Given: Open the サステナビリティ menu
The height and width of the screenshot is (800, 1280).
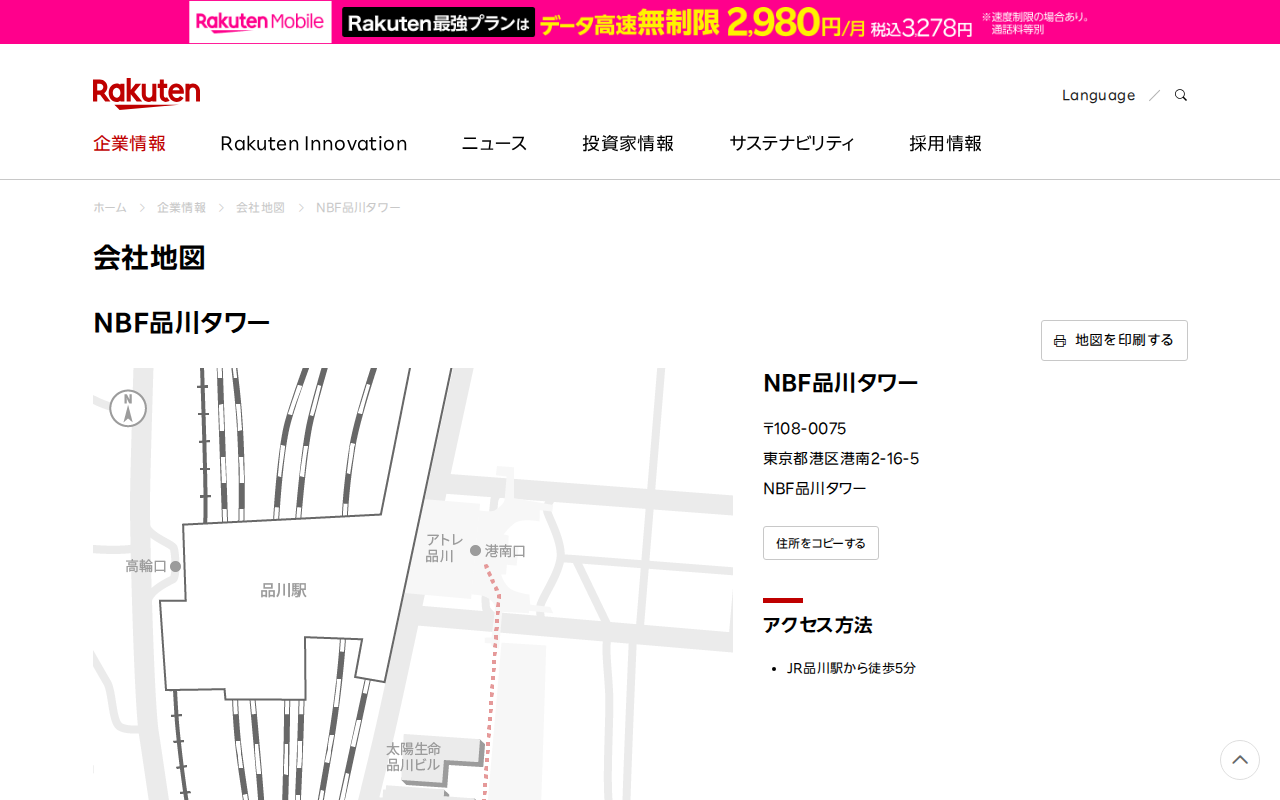Looking at the screenshot, I should pos(792,143).
